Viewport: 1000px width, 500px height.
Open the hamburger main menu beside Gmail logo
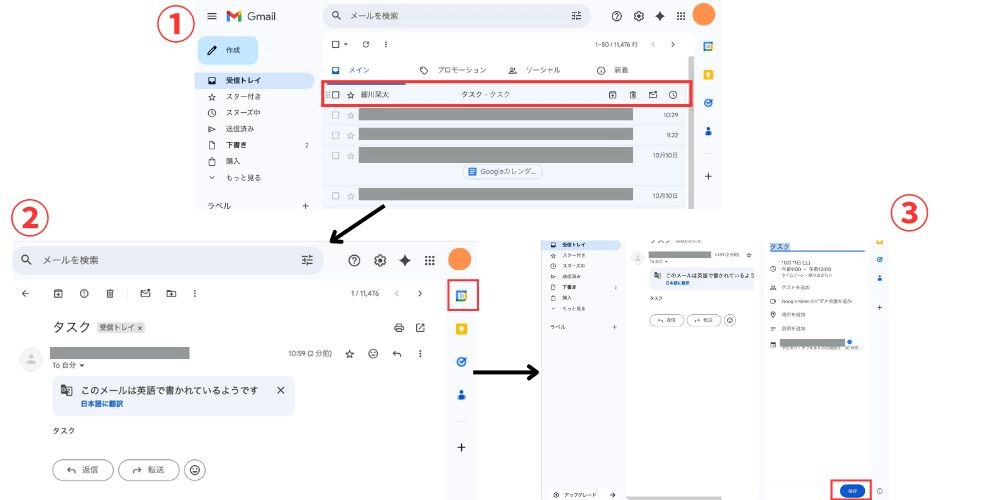(x=212, y=16)
